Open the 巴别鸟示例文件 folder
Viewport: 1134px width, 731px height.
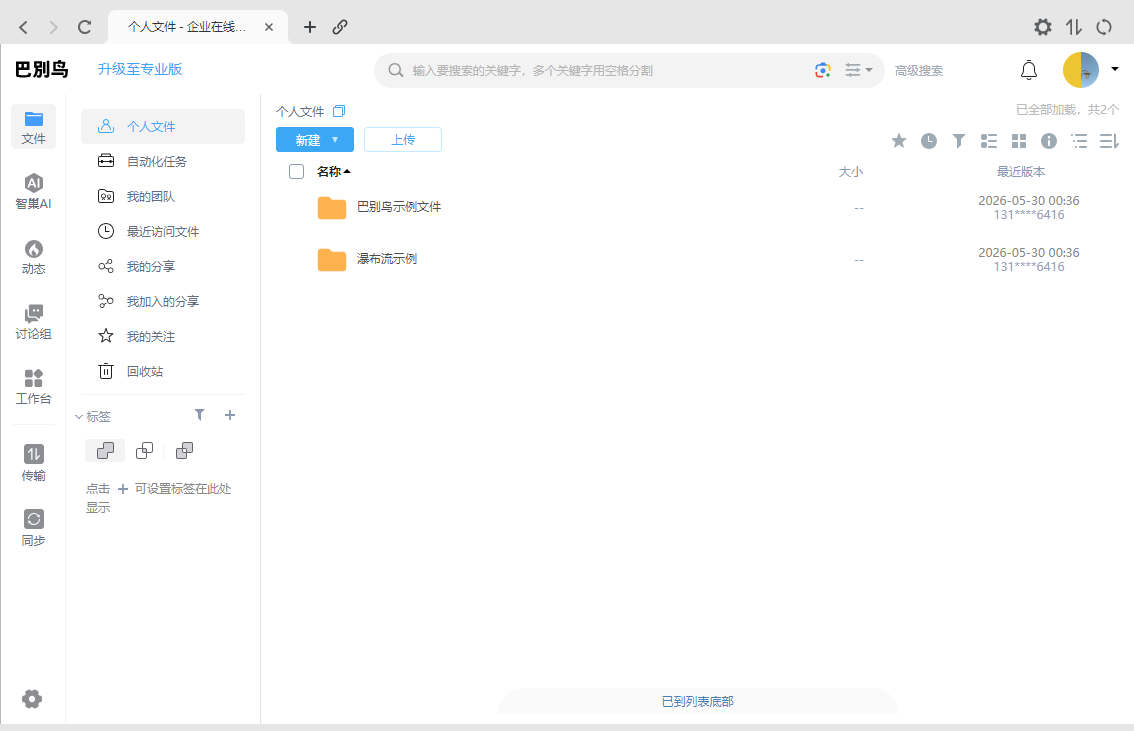398,208
